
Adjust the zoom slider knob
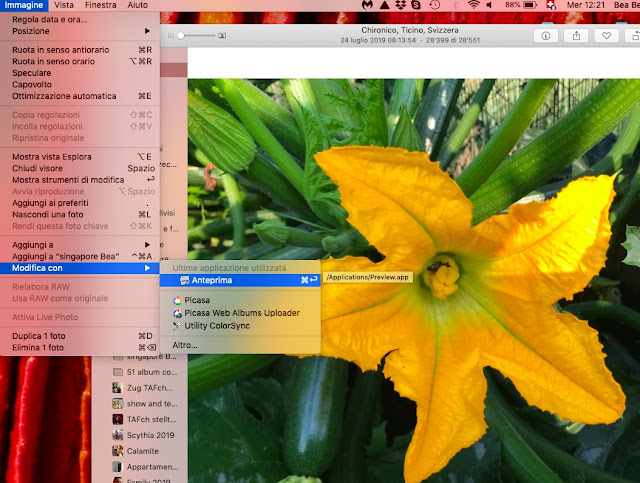[x=180, y=36]
